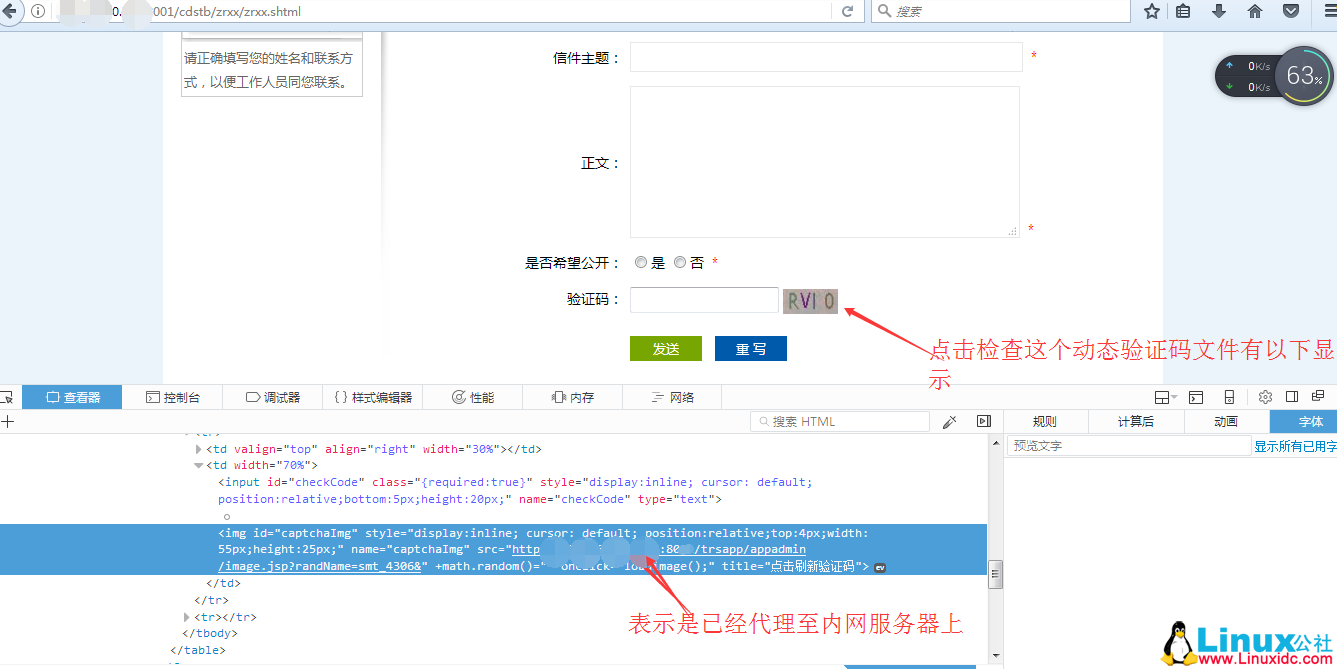Click the blue 重写 reset button
Image resolution: width=1337 pixels, height=669 pixels.
coord(751,349)
